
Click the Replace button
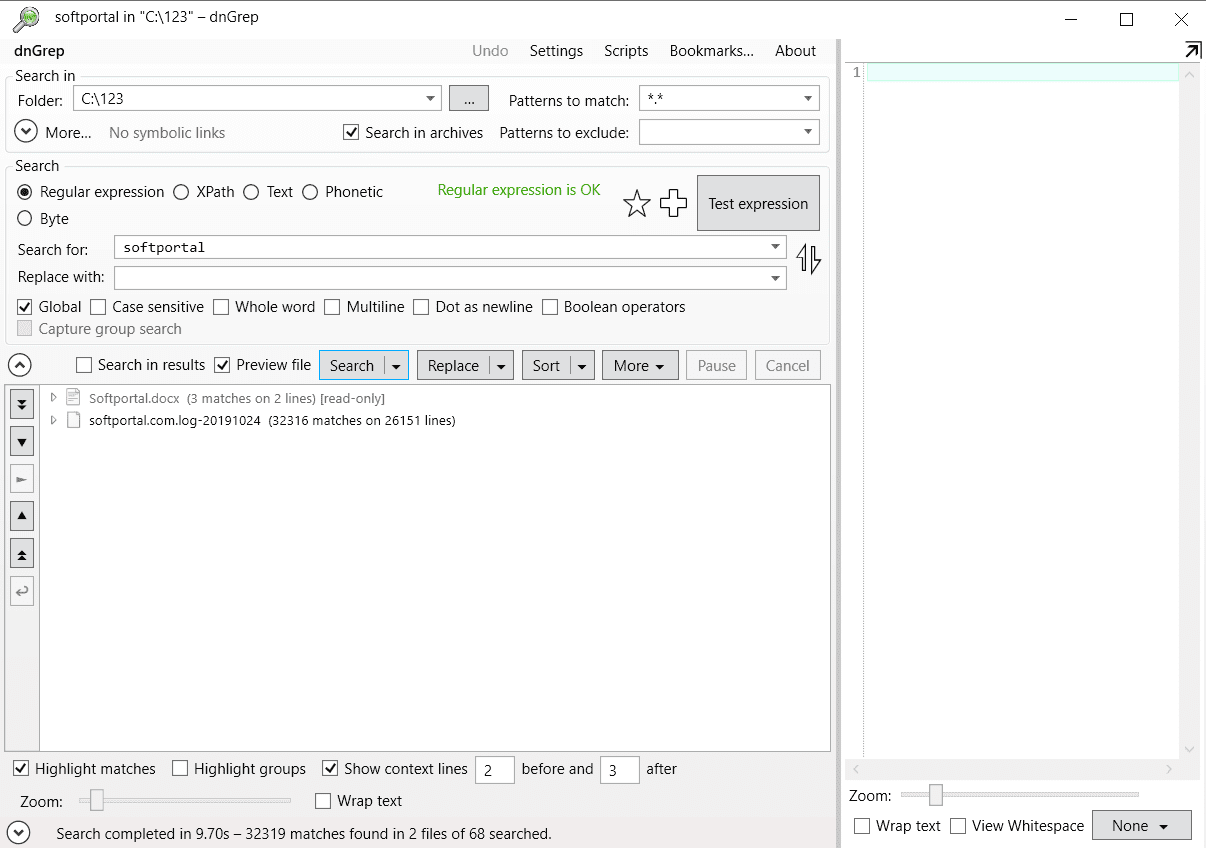point(454,366)
